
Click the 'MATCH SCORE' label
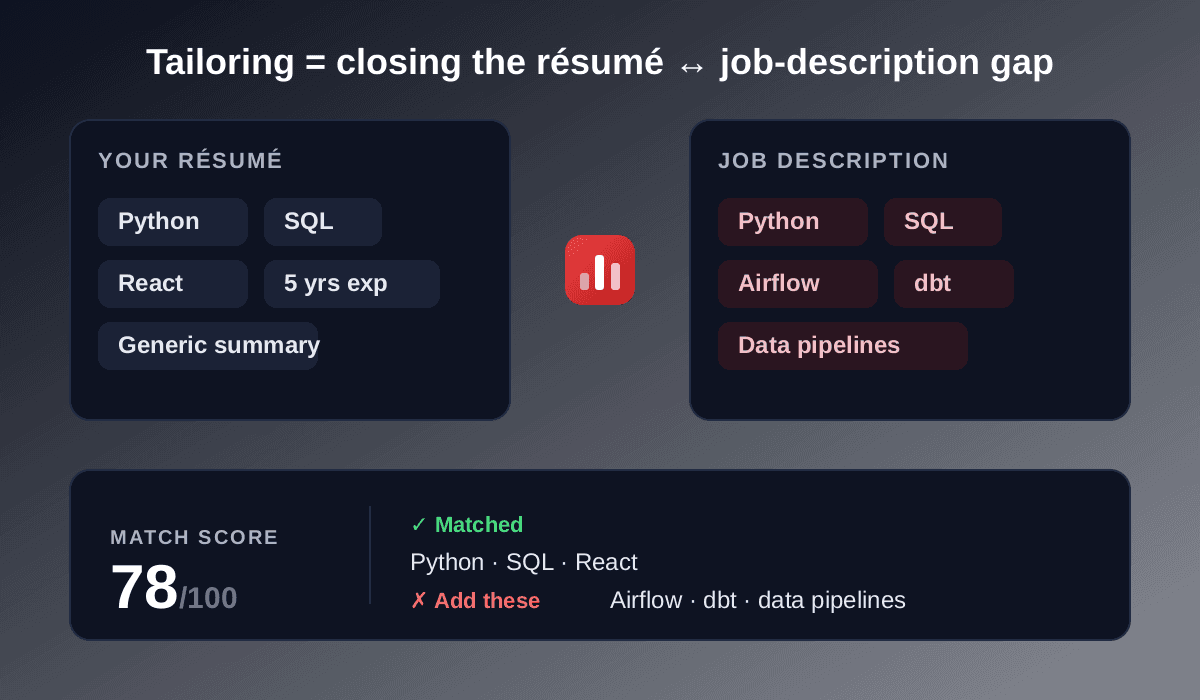pyautogui.click(x=195, y=538)
